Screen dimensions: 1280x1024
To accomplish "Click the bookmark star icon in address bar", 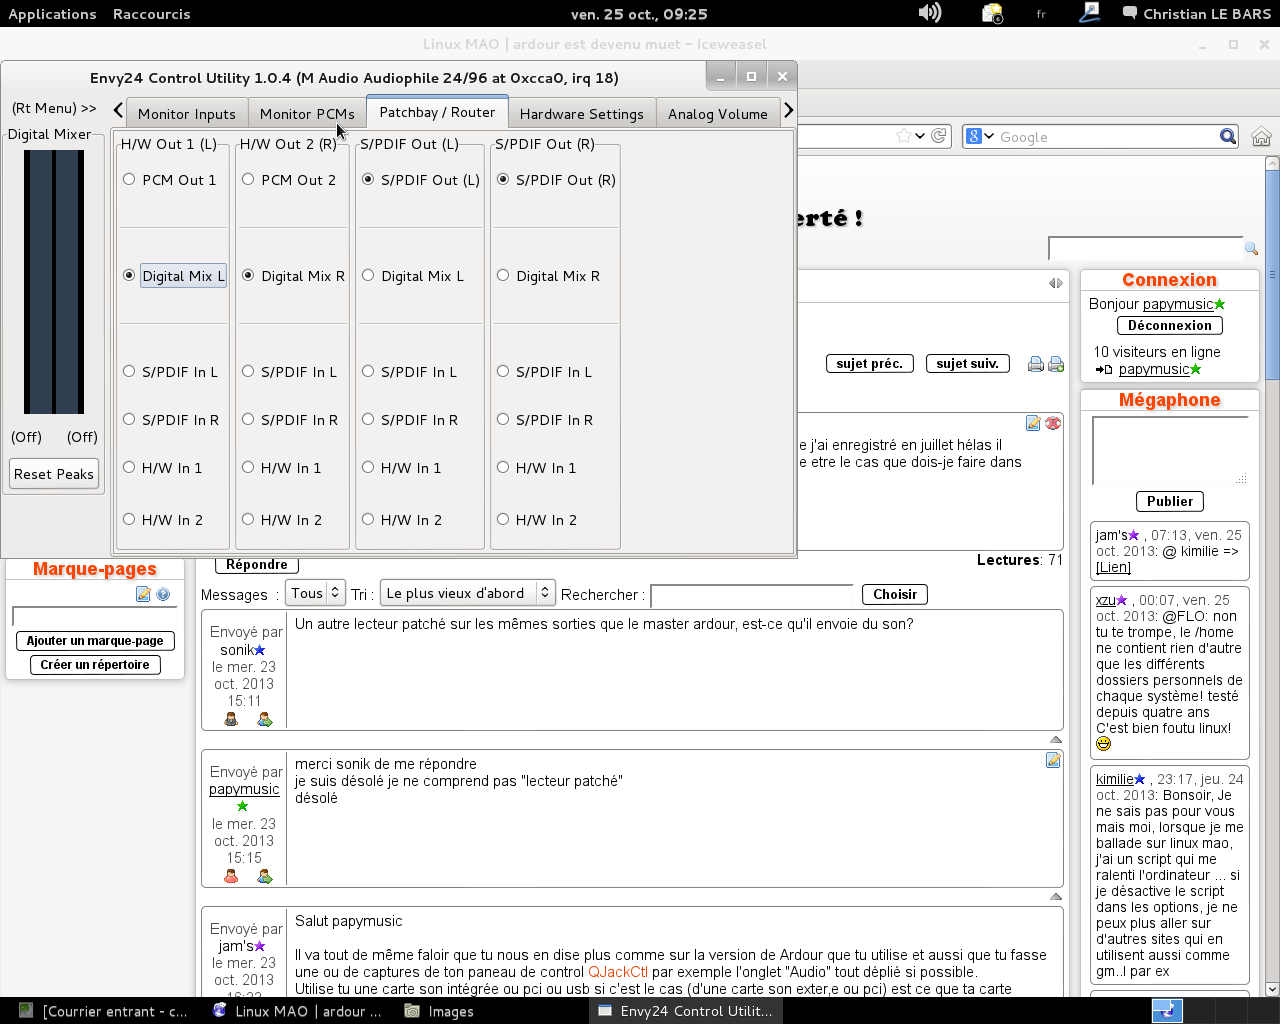I will pyautogui.click(x=904, y=136).
